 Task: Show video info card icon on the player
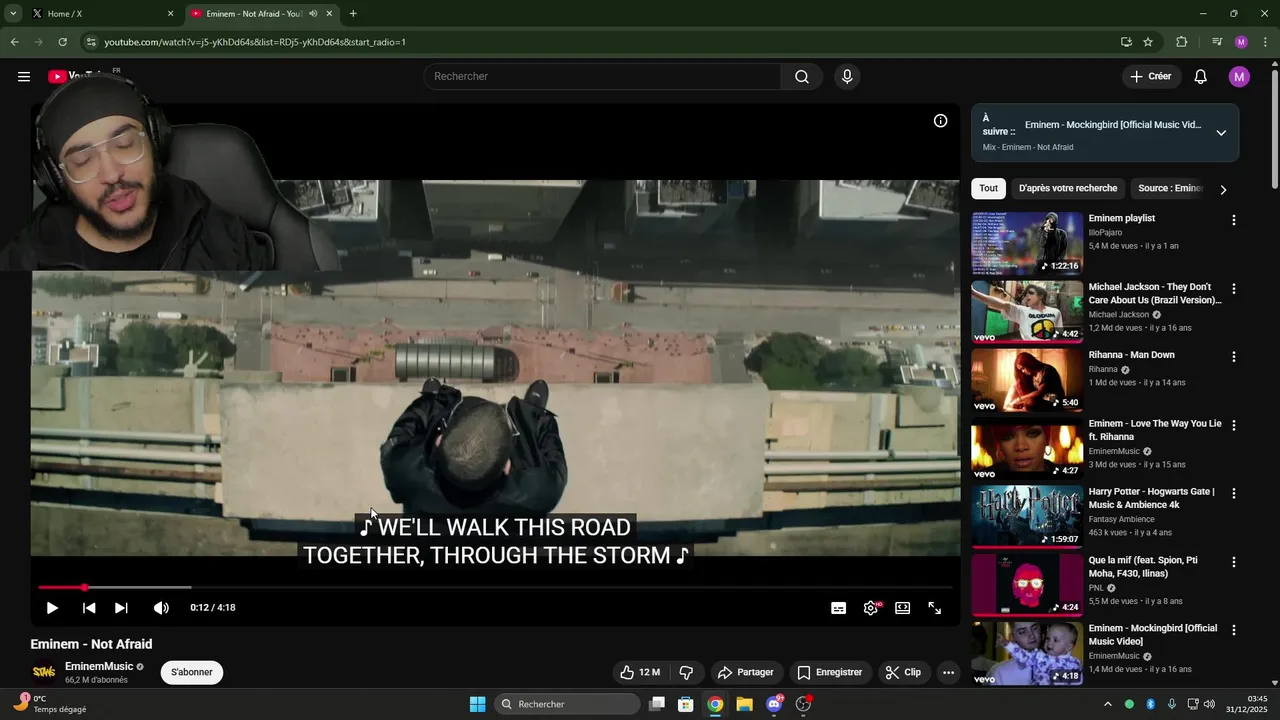(x=940, y=121)
